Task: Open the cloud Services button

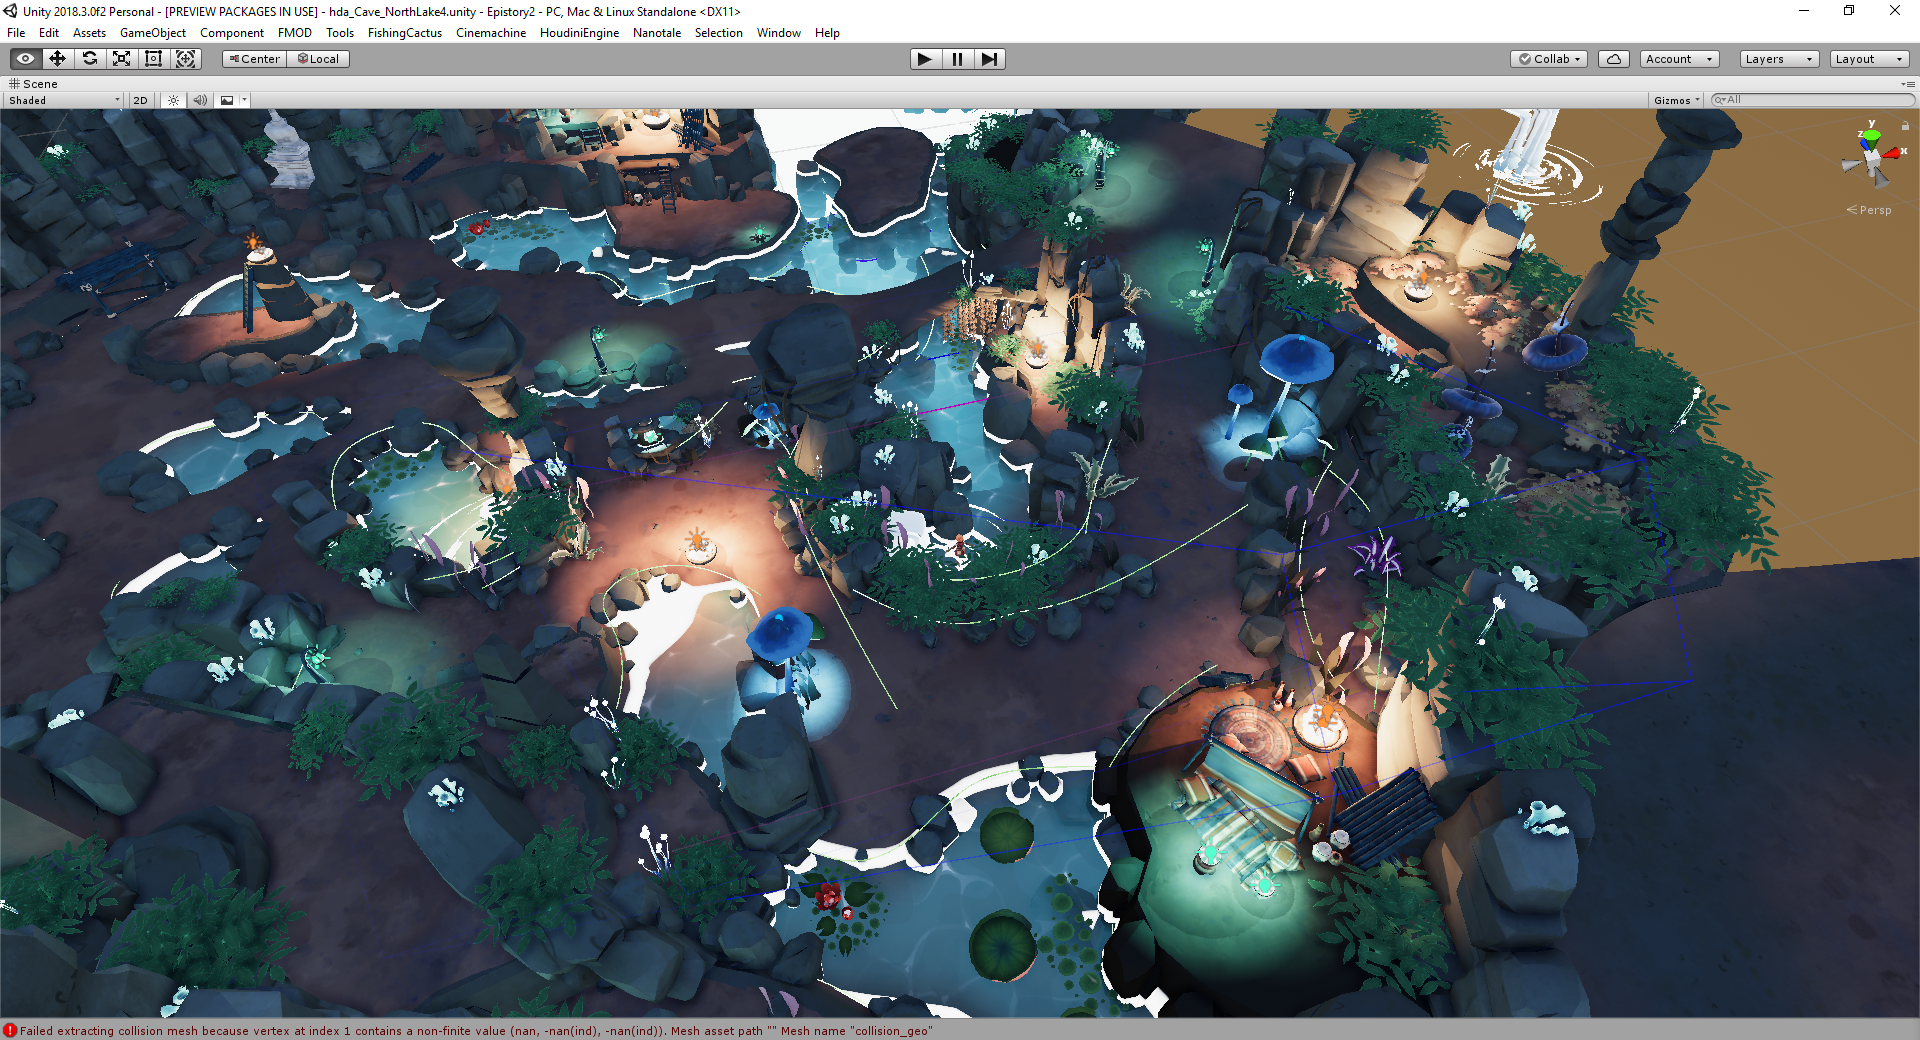Action: coord(1613,59)
